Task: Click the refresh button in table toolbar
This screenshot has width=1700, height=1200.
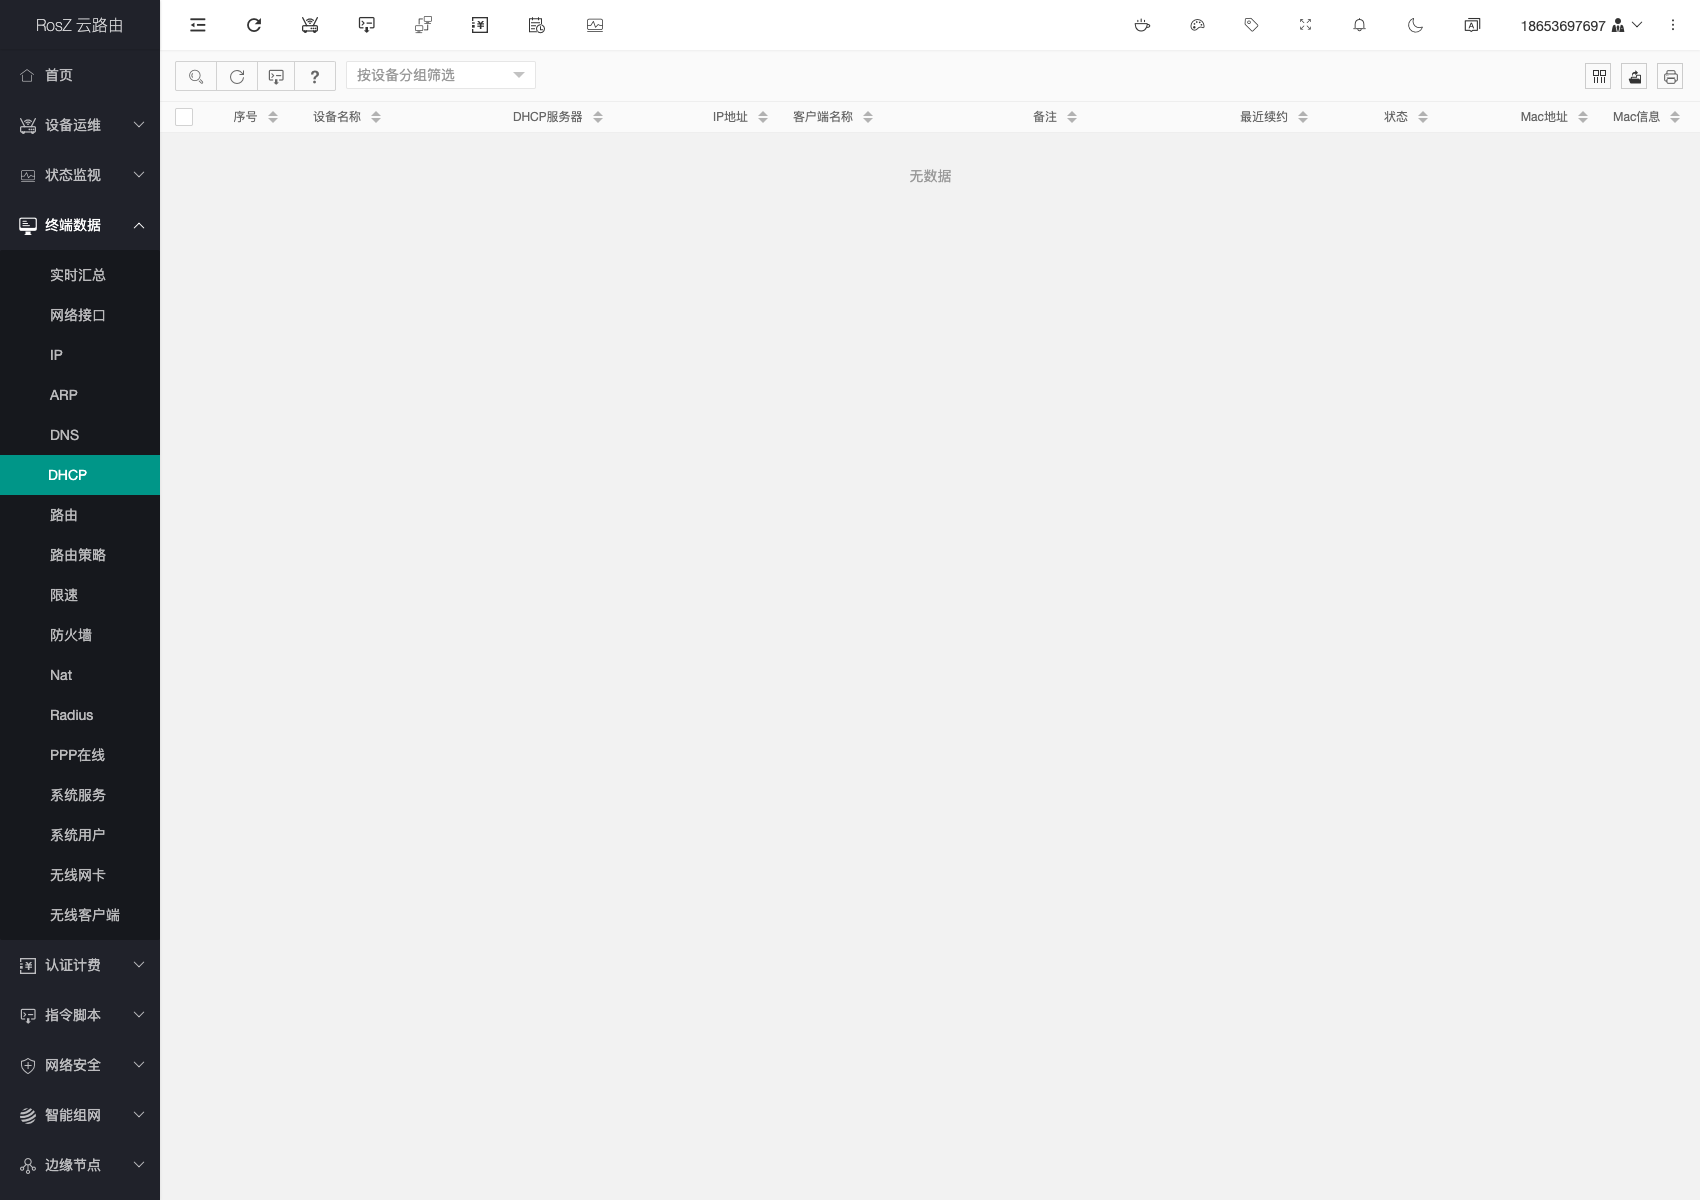Action: (237, 76)
